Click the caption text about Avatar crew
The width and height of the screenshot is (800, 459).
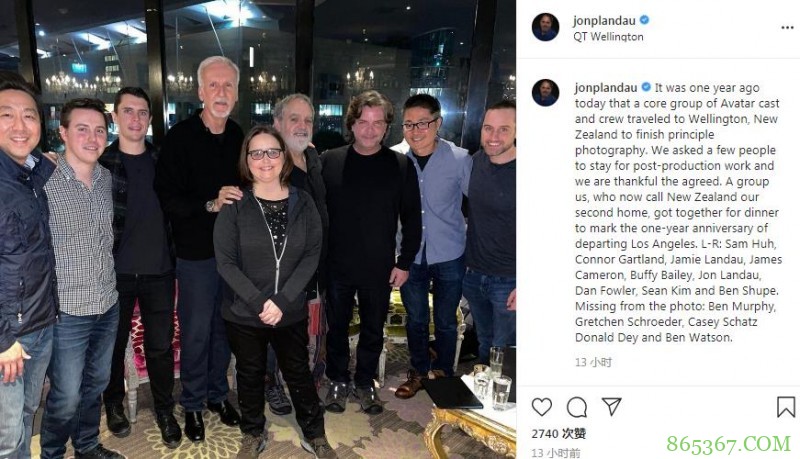(678, 212)
